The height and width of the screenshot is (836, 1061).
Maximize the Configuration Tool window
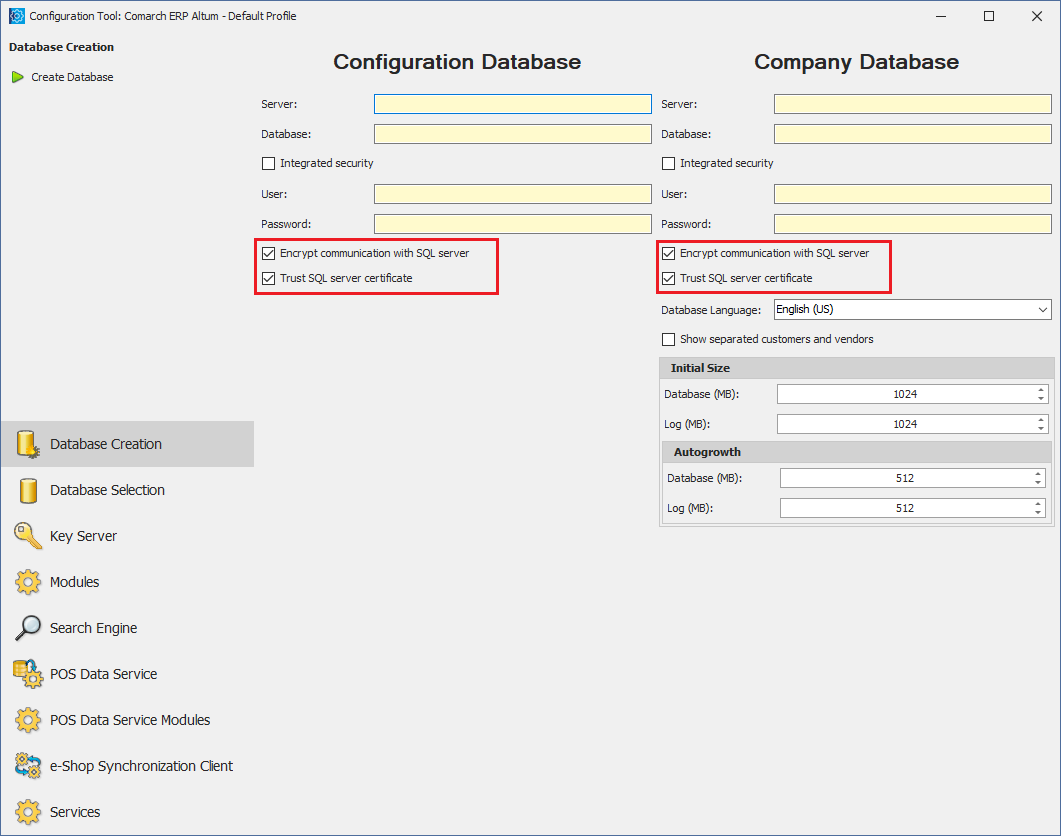tap(989, 16)
